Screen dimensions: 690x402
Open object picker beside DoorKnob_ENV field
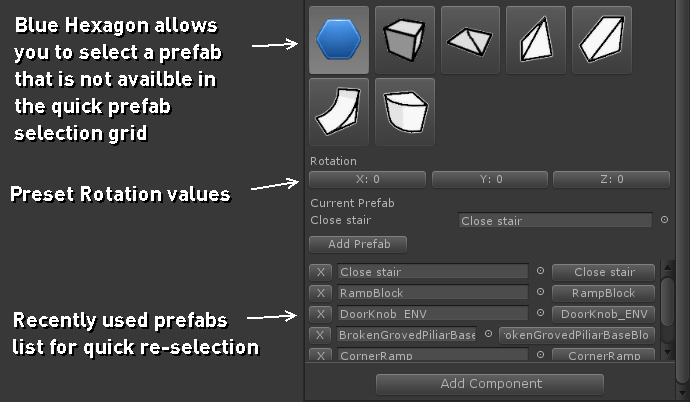click(540, 313)
